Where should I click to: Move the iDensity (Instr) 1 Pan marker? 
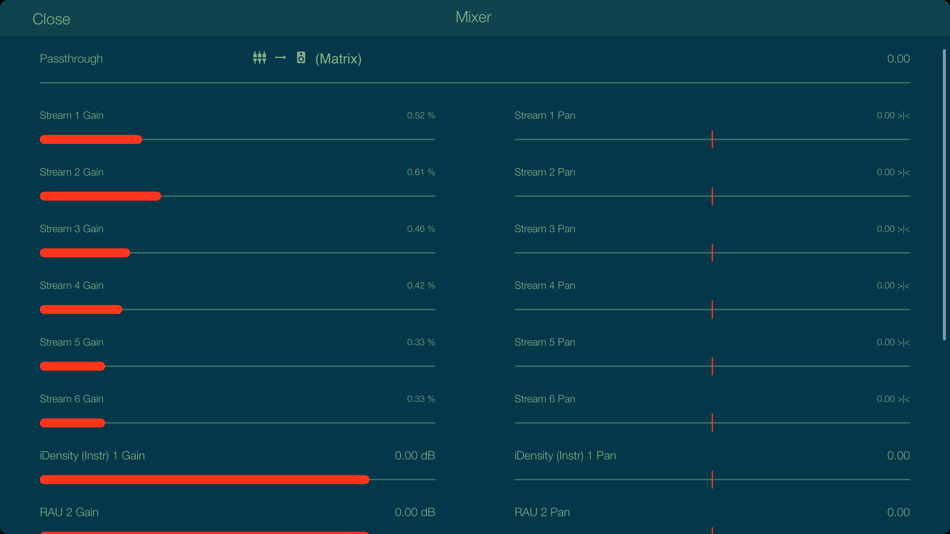click(712, 479)
